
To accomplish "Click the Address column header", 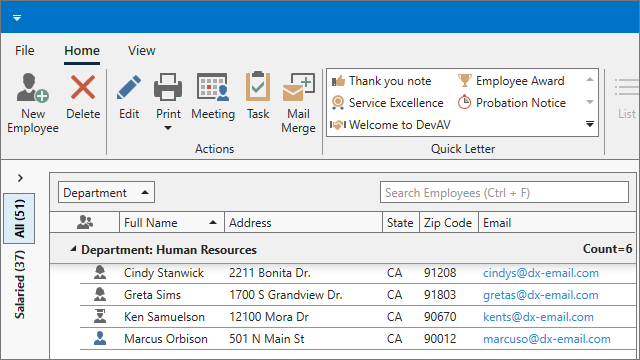I will click(x=303, y=222).
